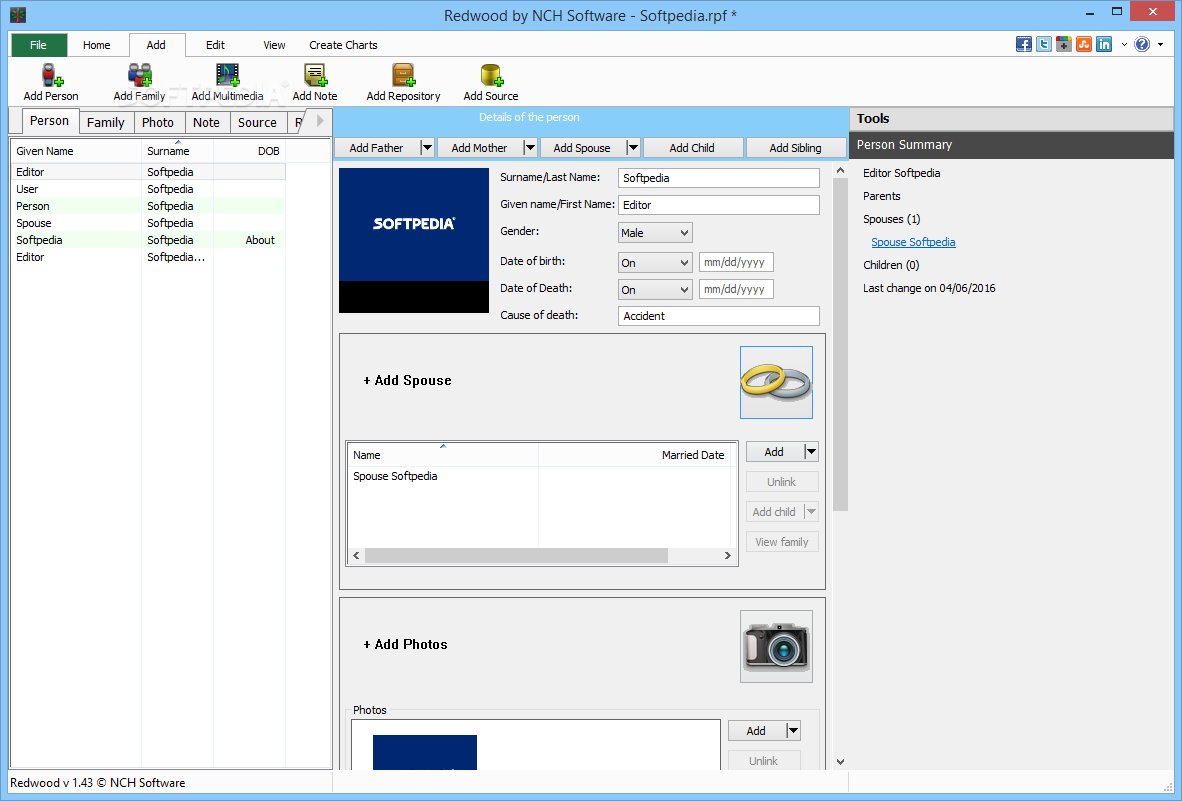Image resolution: width=1182 pixels, height=801 pixels.
Task: Click the Softpedia profile picture
Action: [x=414, y=240]
